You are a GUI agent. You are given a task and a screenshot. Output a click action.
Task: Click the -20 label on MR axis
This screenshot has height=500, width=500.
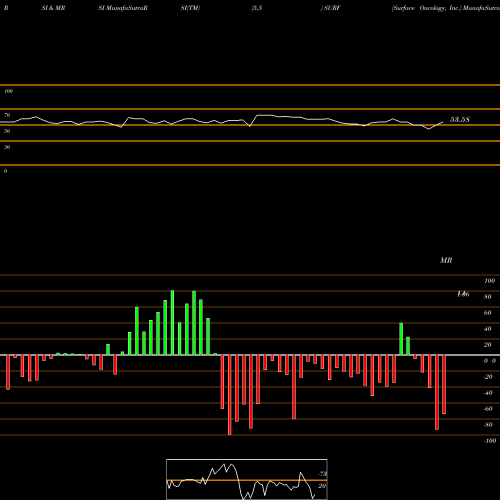coord(488,377)
